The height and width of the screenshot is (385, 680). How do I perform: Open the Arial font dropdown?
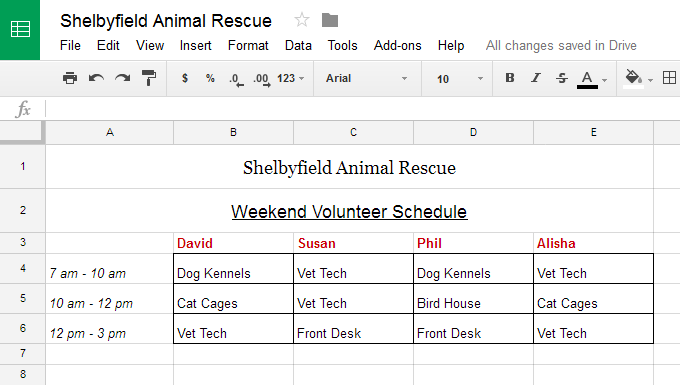[x=367, y=78]
